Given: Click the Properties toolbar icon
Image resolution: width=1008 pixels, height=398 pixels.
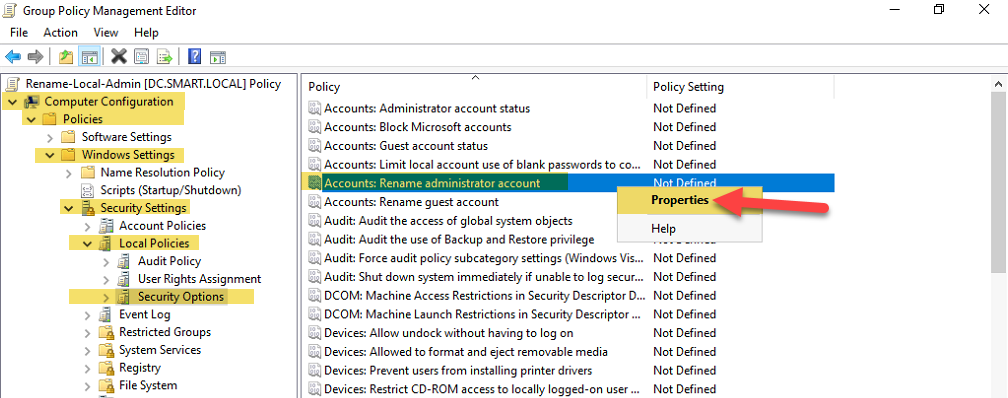Looking at the screenshot, I should pyautogui.click(x=141, y=57).
